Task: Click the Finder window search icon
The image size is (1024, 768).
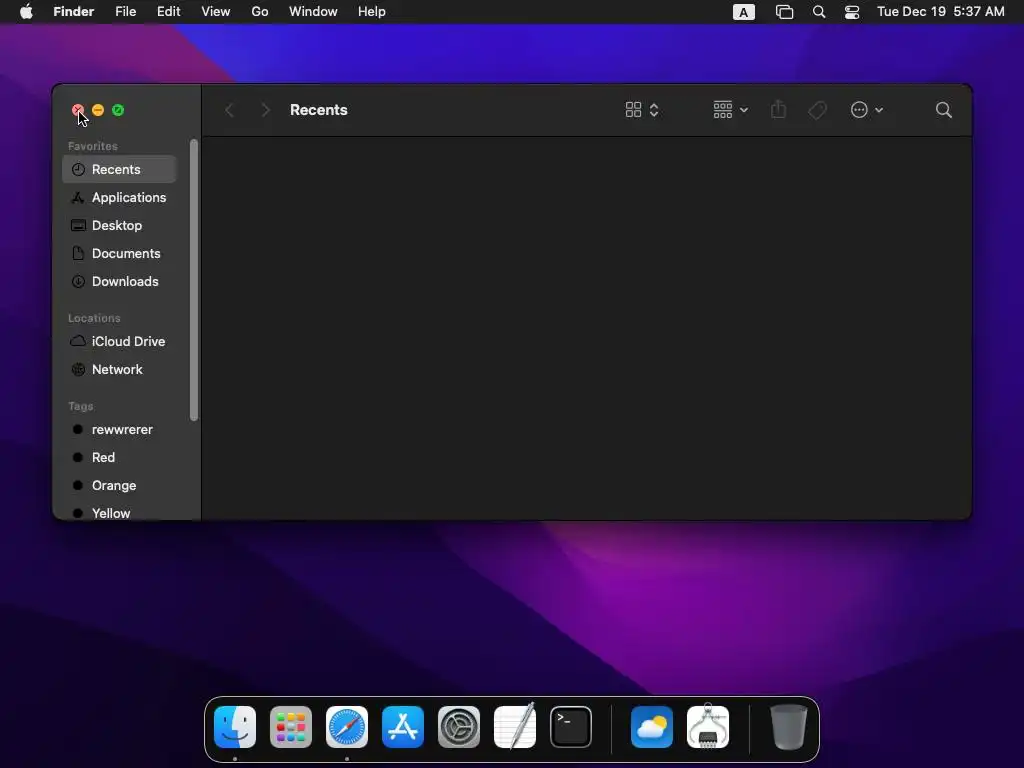Action: tap(943, 110)
